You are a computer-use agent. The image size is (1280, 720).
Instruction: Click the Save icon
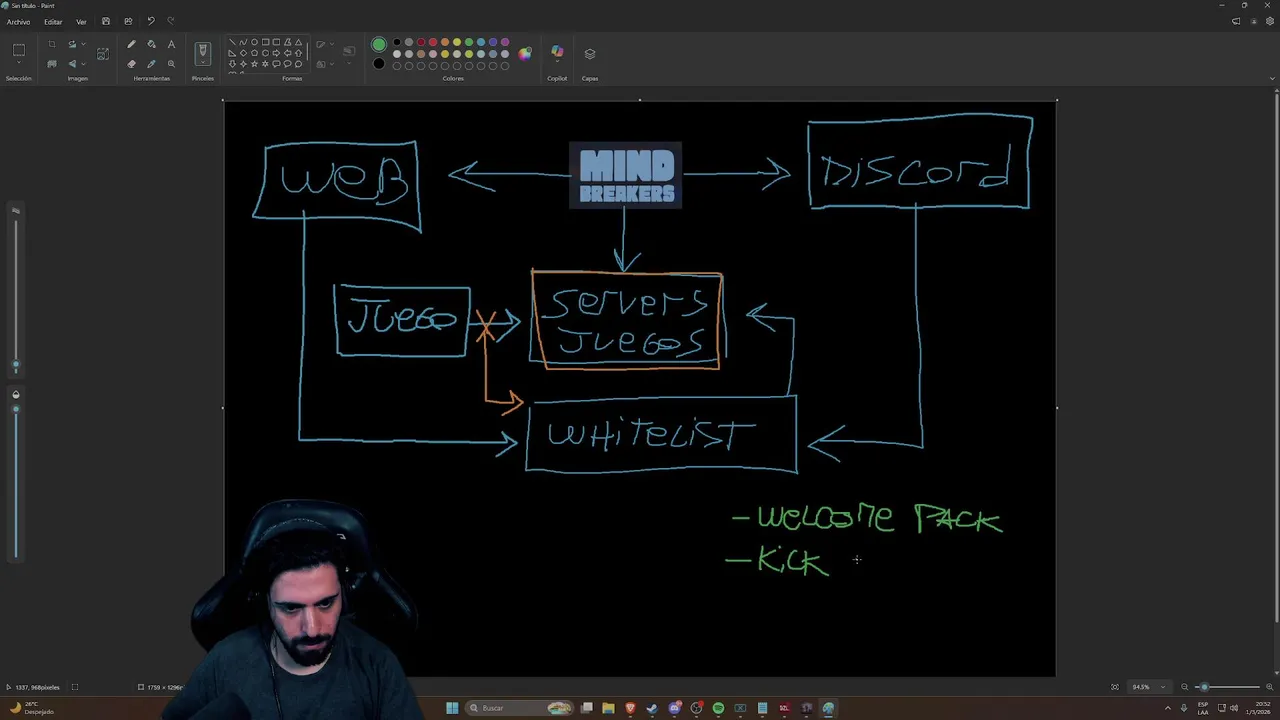(x=106, y=21)
